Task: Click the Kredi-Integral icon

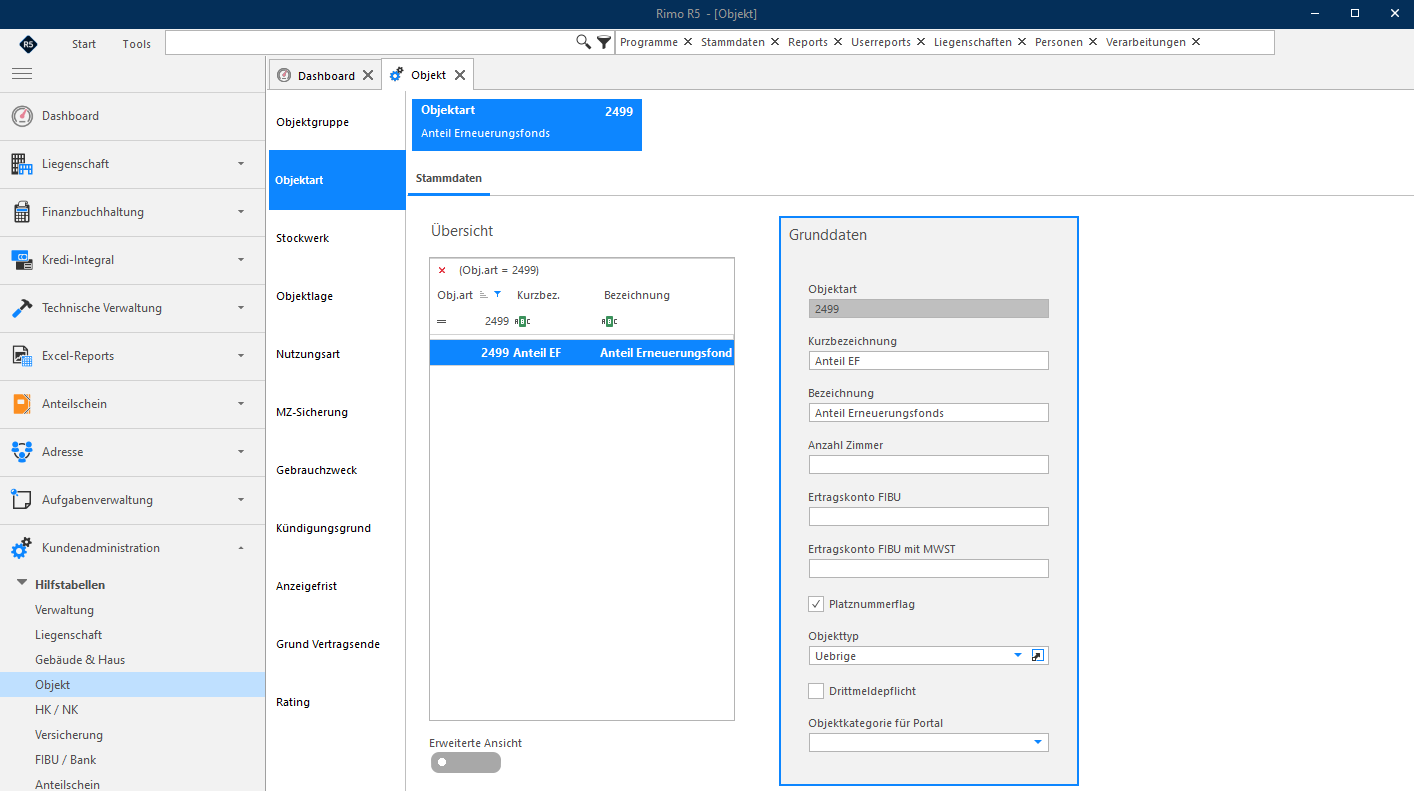Action: (22, 260)
